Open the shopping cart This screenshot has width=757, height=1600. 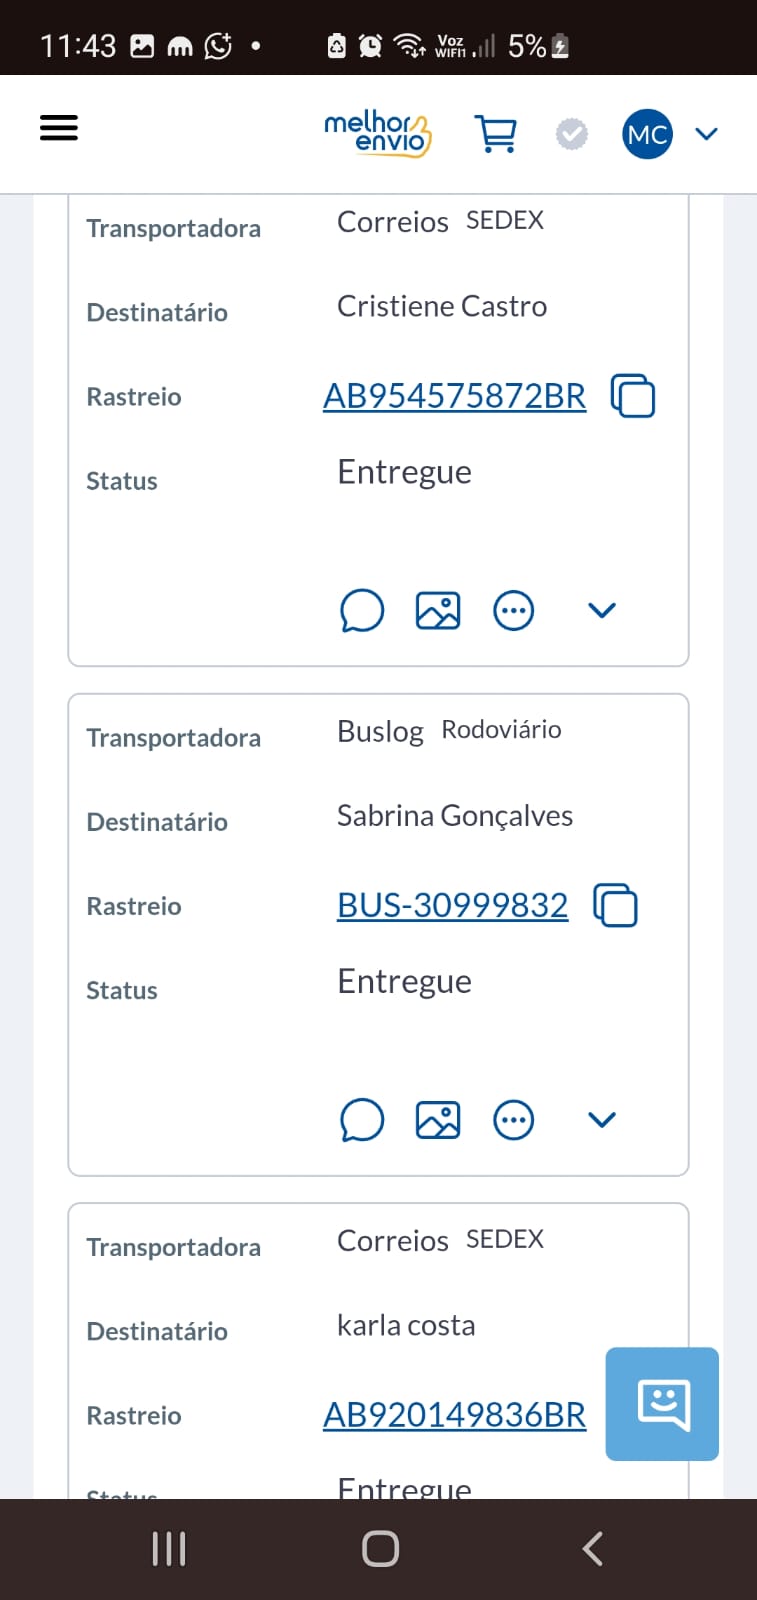(496, 133)
